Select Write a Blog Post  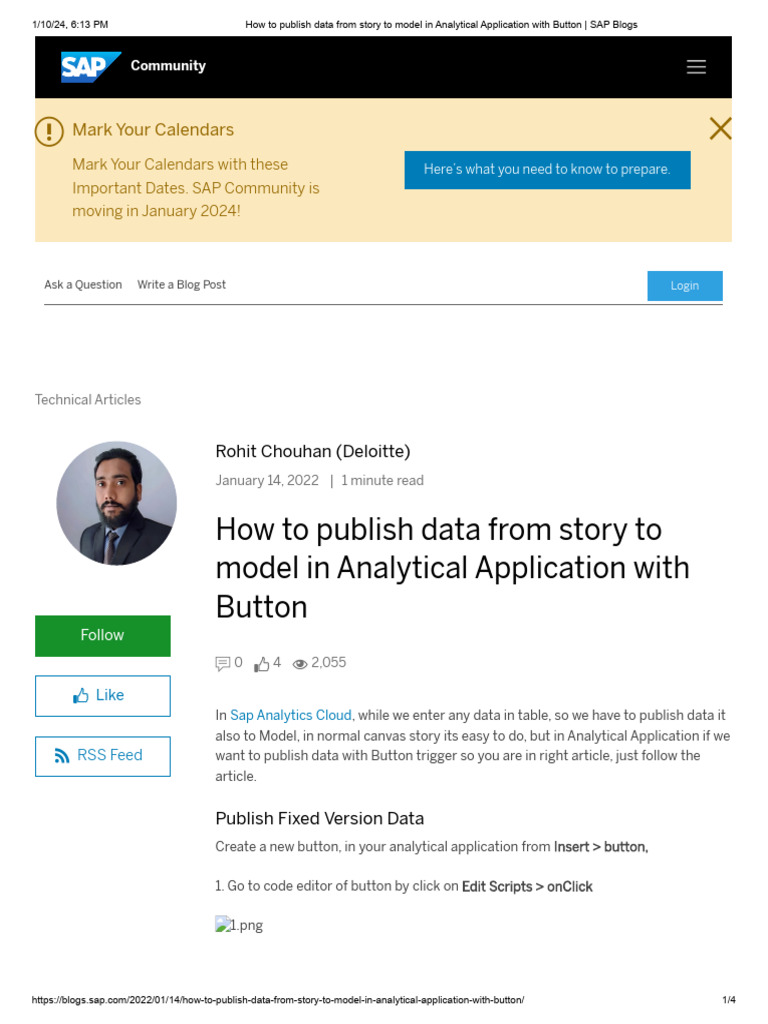click(181, 285)
